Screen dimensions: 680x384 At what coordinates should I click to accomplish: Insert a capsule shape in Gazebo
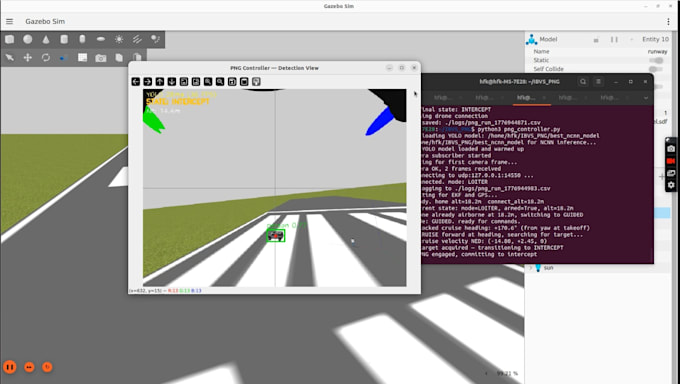point(82,39)
